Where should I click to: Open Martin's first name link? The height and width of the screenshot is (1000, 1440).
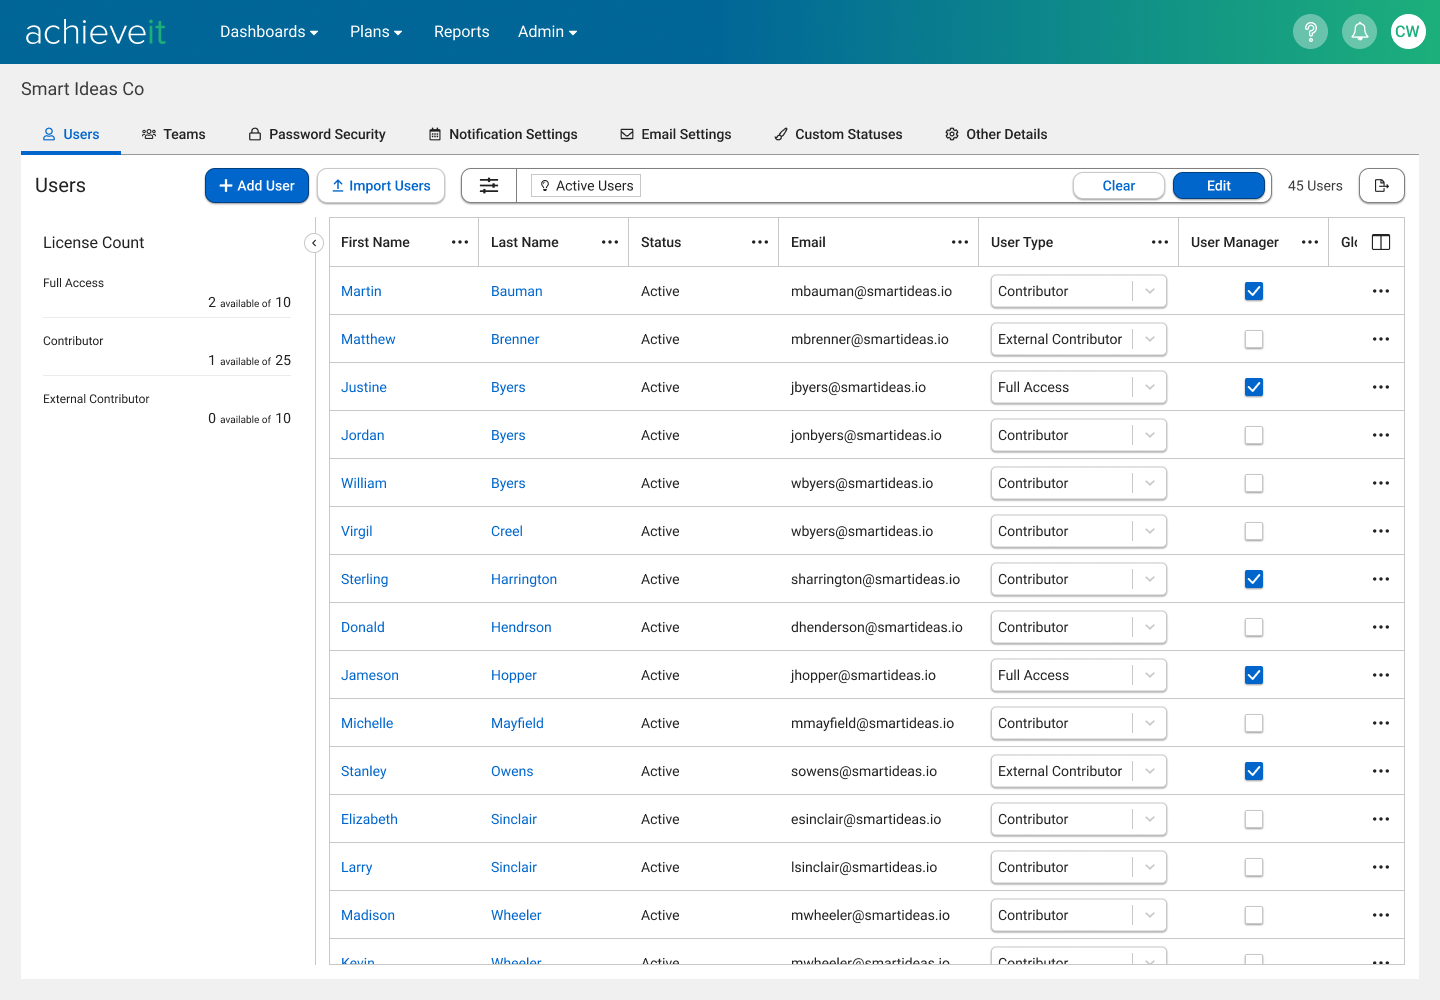tap(361, 291)
